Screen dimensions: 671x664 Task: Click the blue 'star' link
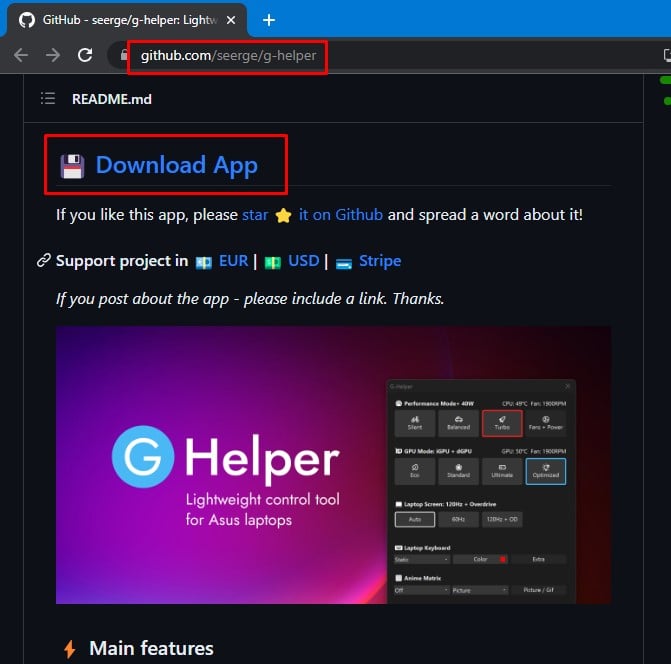pos(255,215)
